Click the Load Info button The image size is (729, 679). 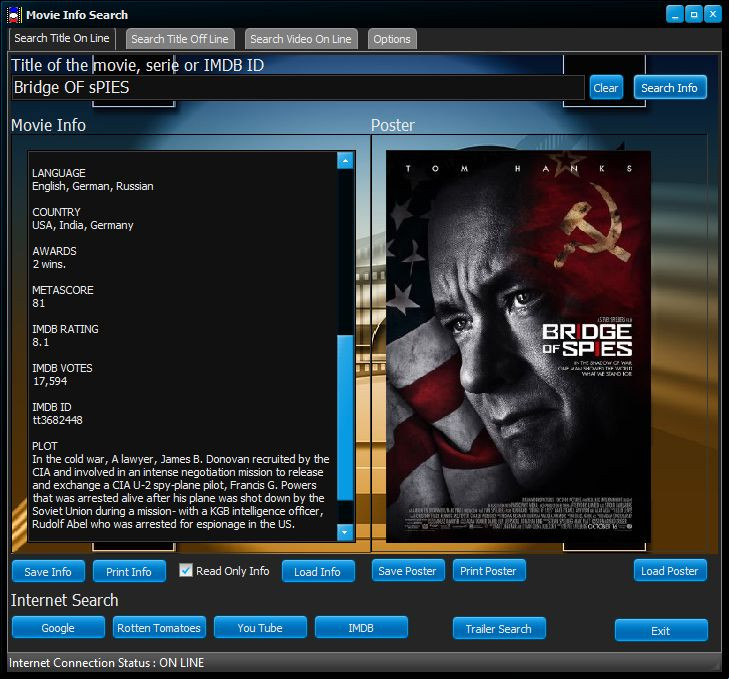tap(318, 572)
